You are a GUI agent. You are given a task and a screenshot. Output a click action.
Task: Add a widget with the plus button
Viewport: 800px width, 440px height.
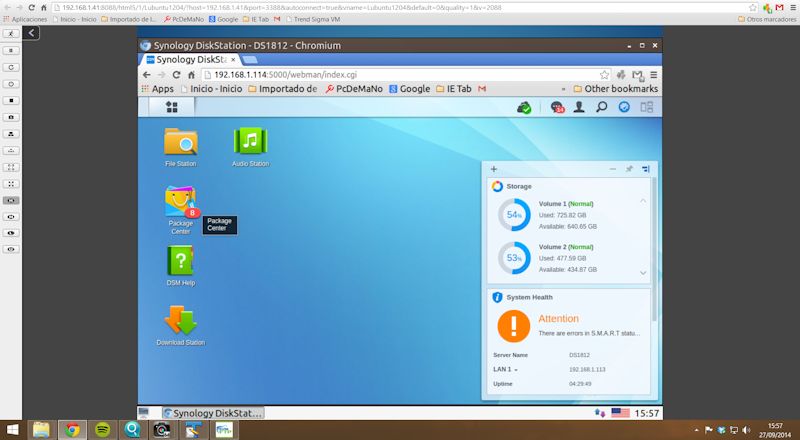493,169
